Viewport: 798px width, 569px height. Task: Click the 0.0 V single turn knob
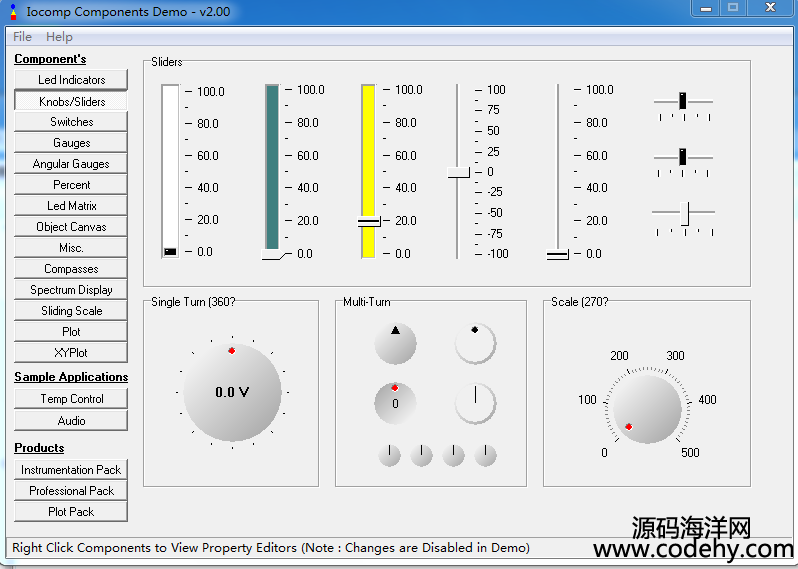232,392
